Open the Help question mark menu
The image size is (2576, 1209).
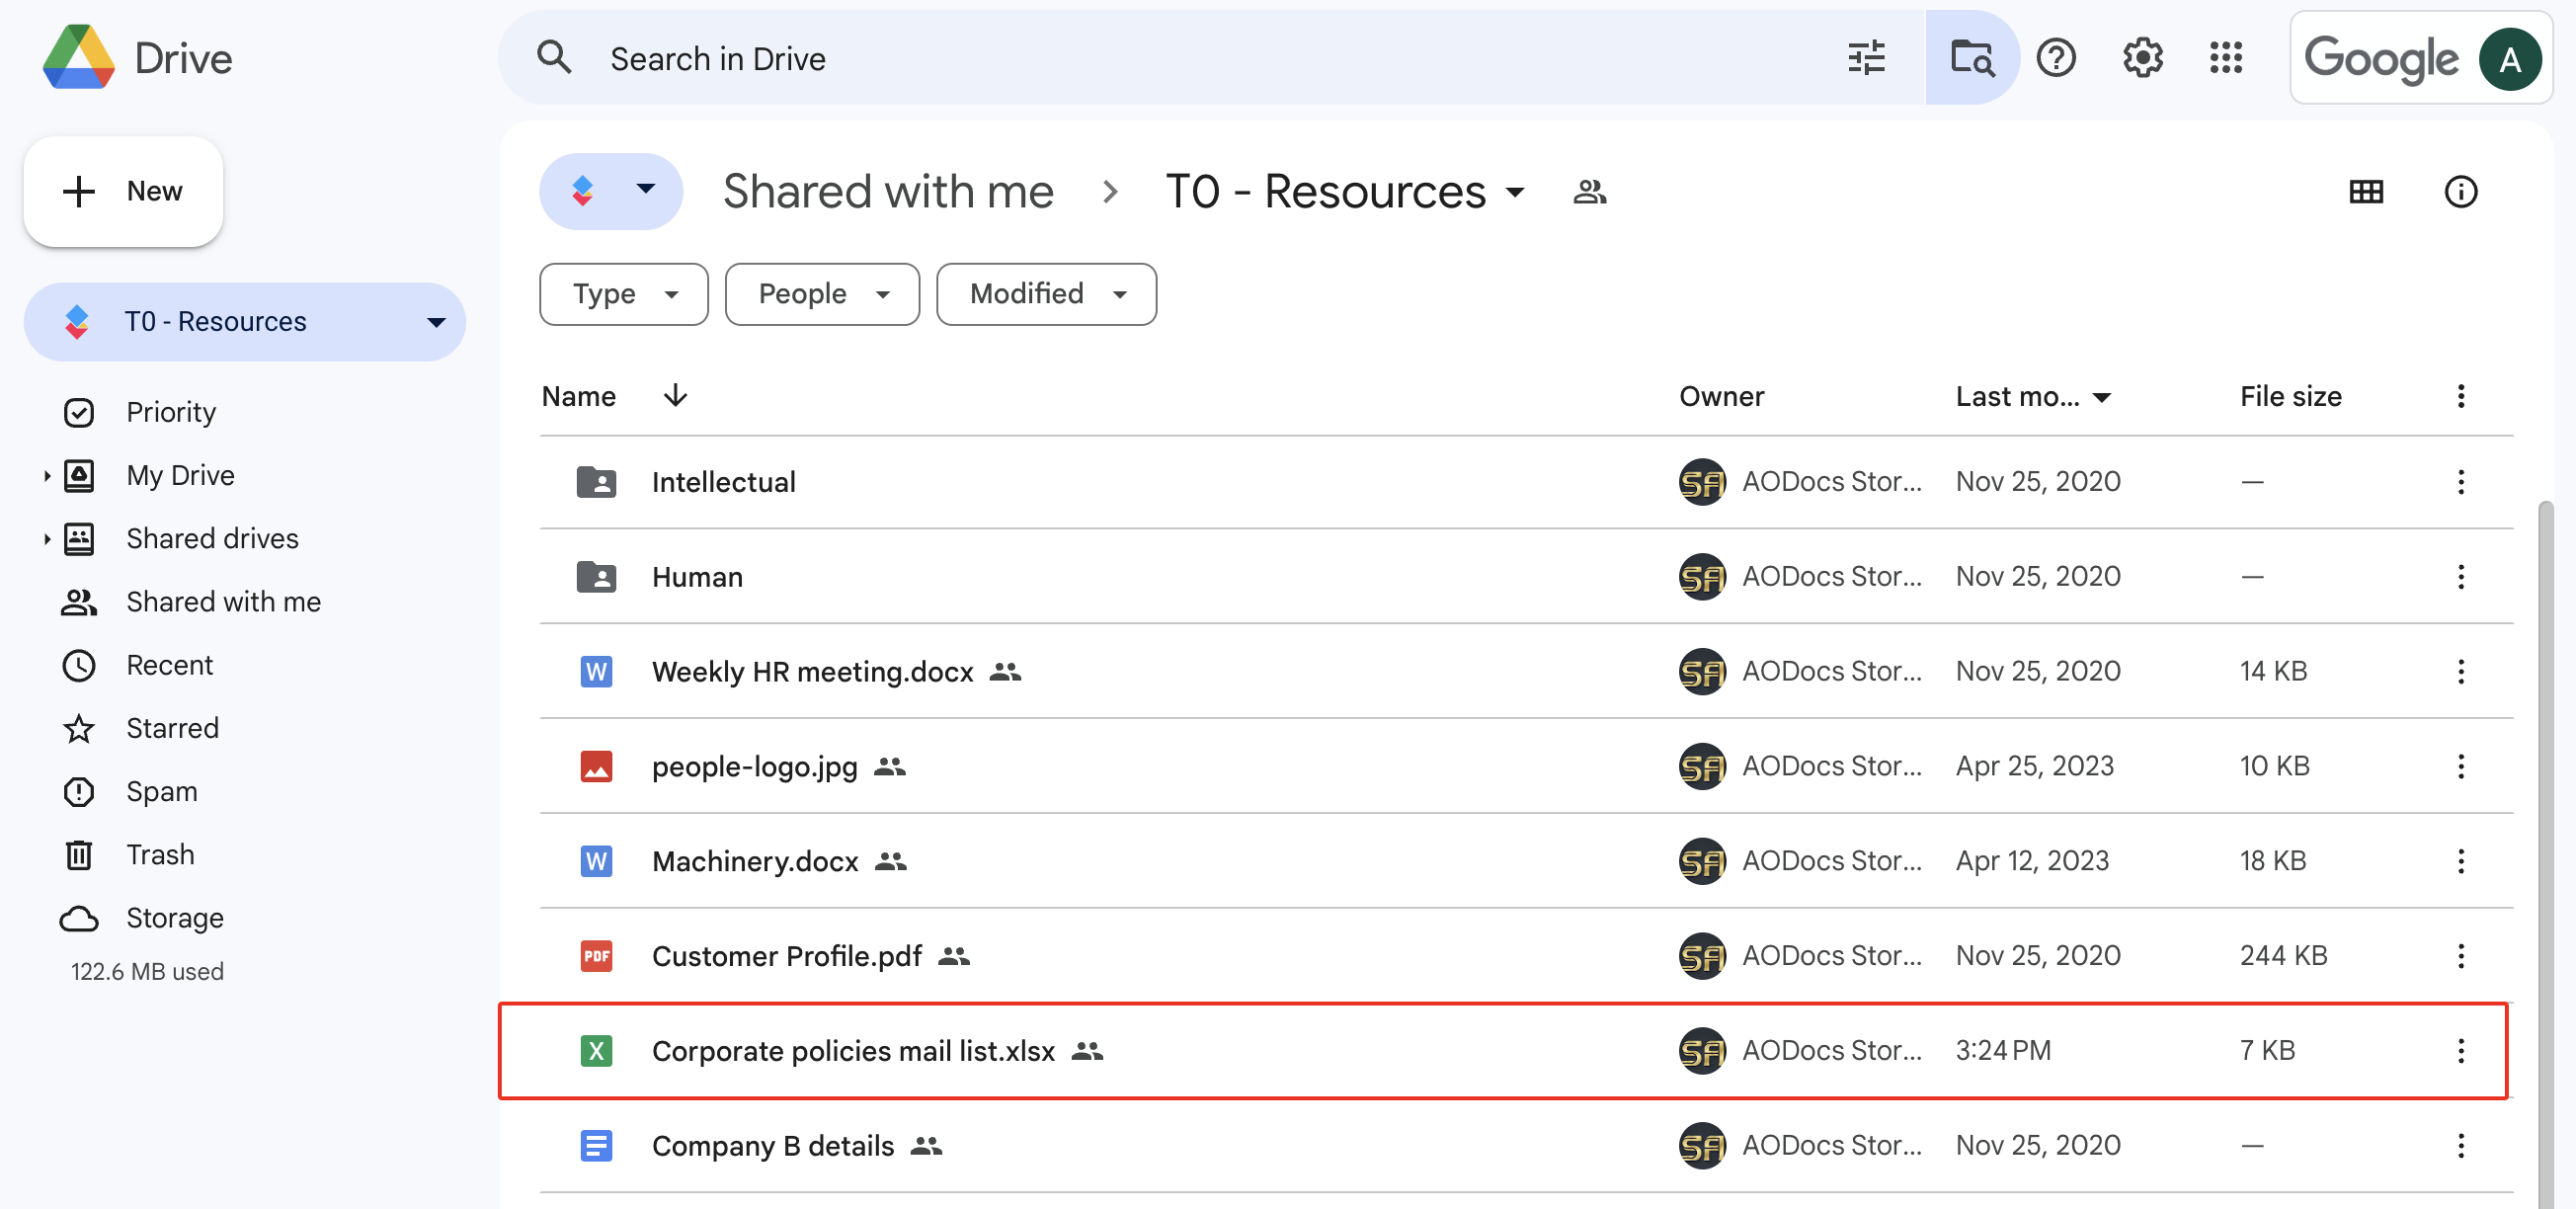point(2056,58)
